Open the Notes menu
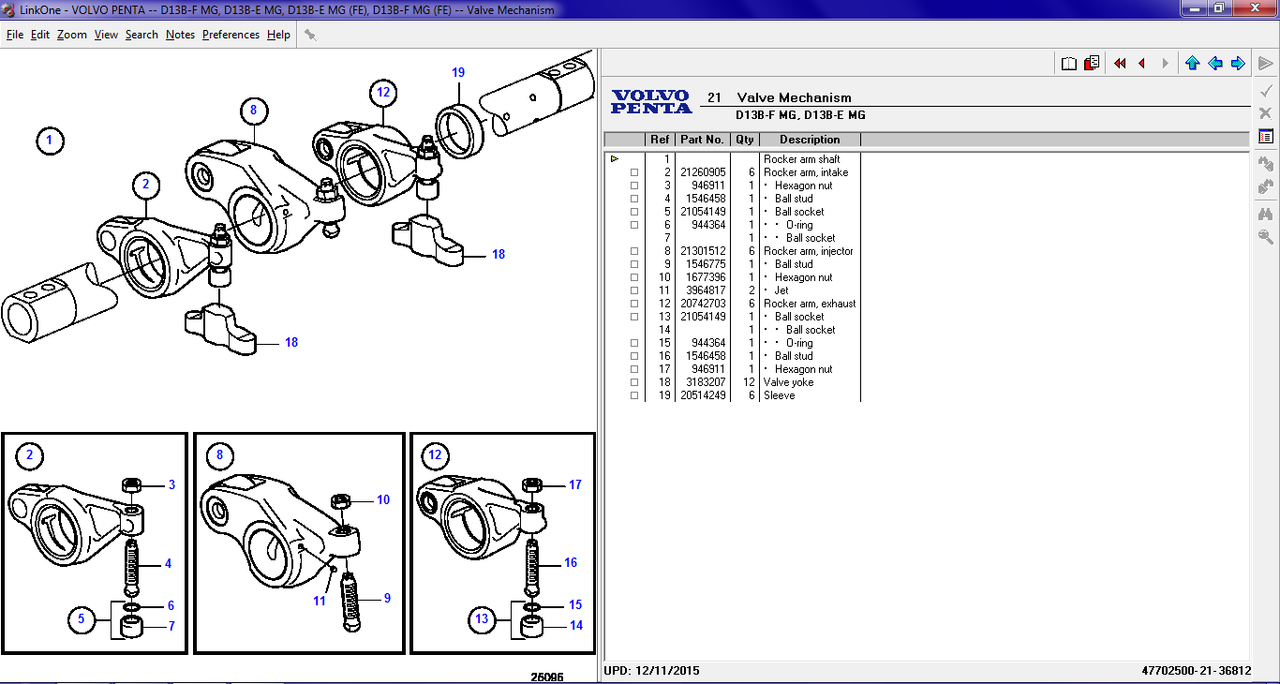The height and width of the screenshot is (684, 1280). click(180, 34)
